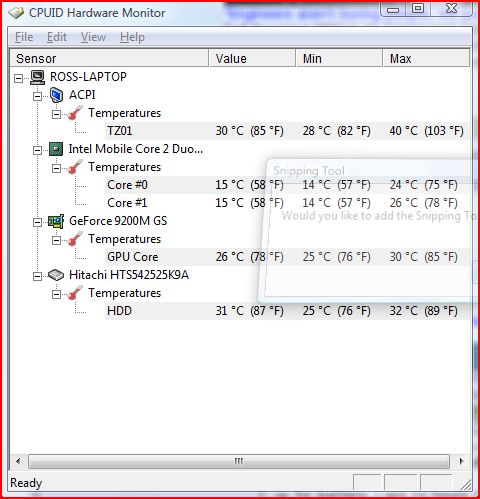This screenshot has width=480, height=499.
Task: Maximize the CPUID Hardware Monitor window
Action: tap(418, 9)
